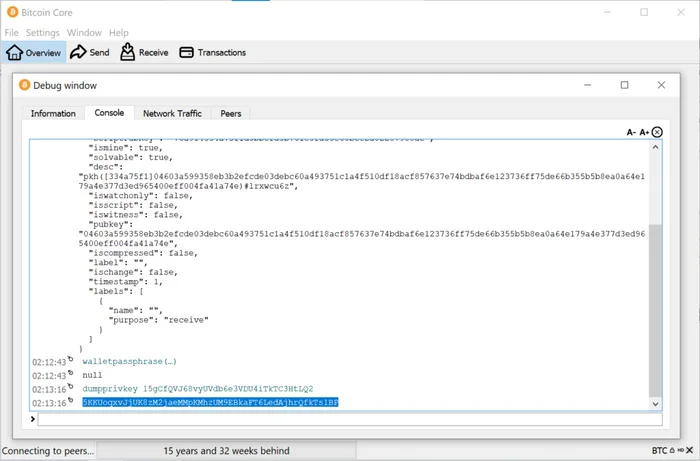Click the '"ischange": false' line
The image size is (700, 461).
click(133, 272)
